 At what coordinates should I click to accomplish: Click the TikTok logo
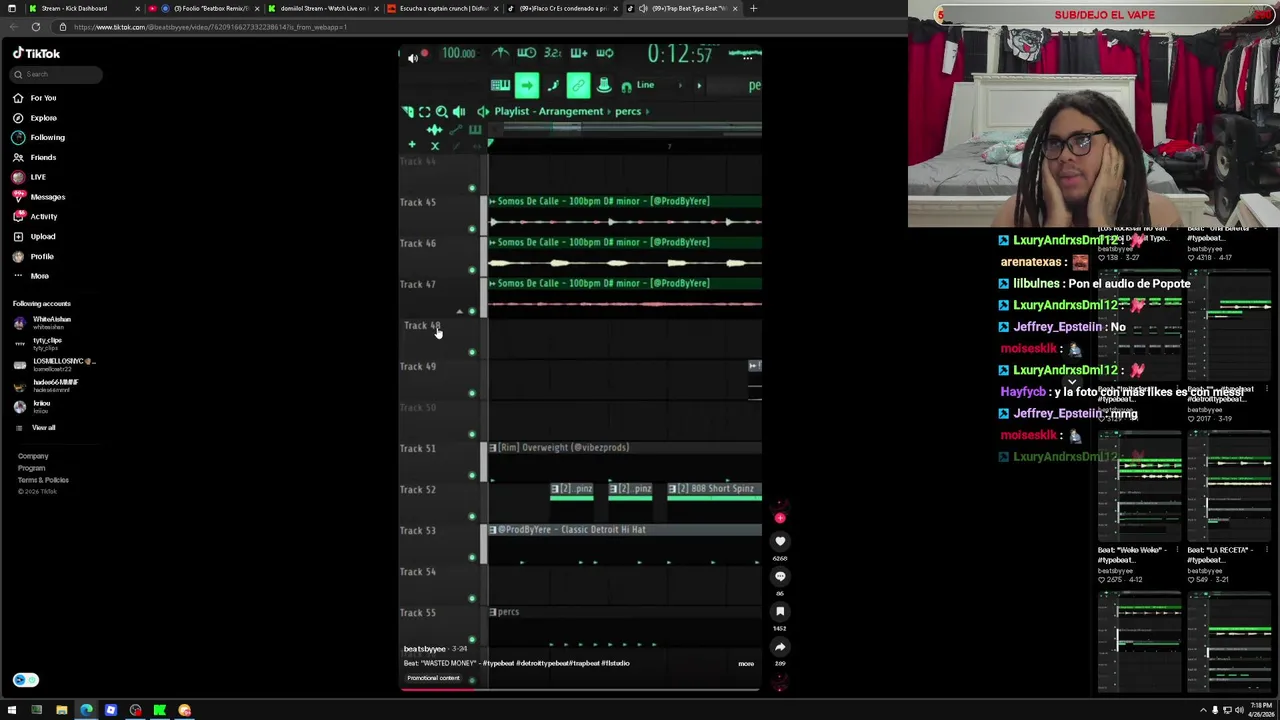36,53
